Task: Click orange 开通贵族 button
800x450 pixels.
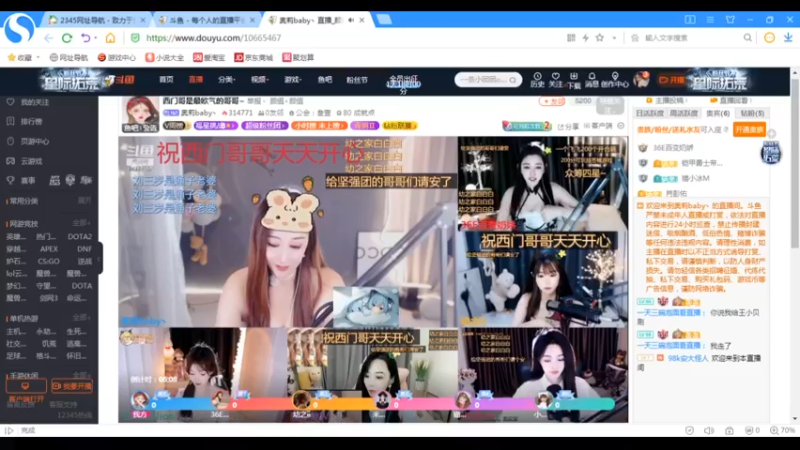Action: coord(749,130)
